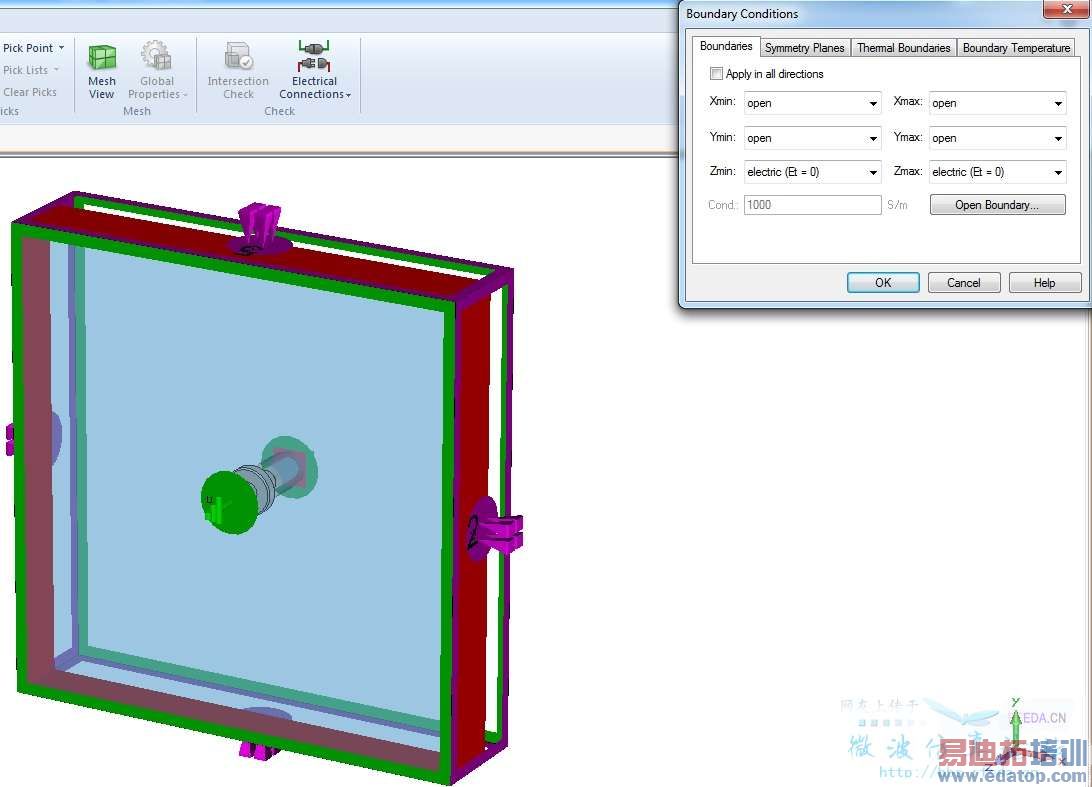1092x787 pixels.
Task: Switch to the Boundary Temperature tab
Action: click(x=1016, y=47)
